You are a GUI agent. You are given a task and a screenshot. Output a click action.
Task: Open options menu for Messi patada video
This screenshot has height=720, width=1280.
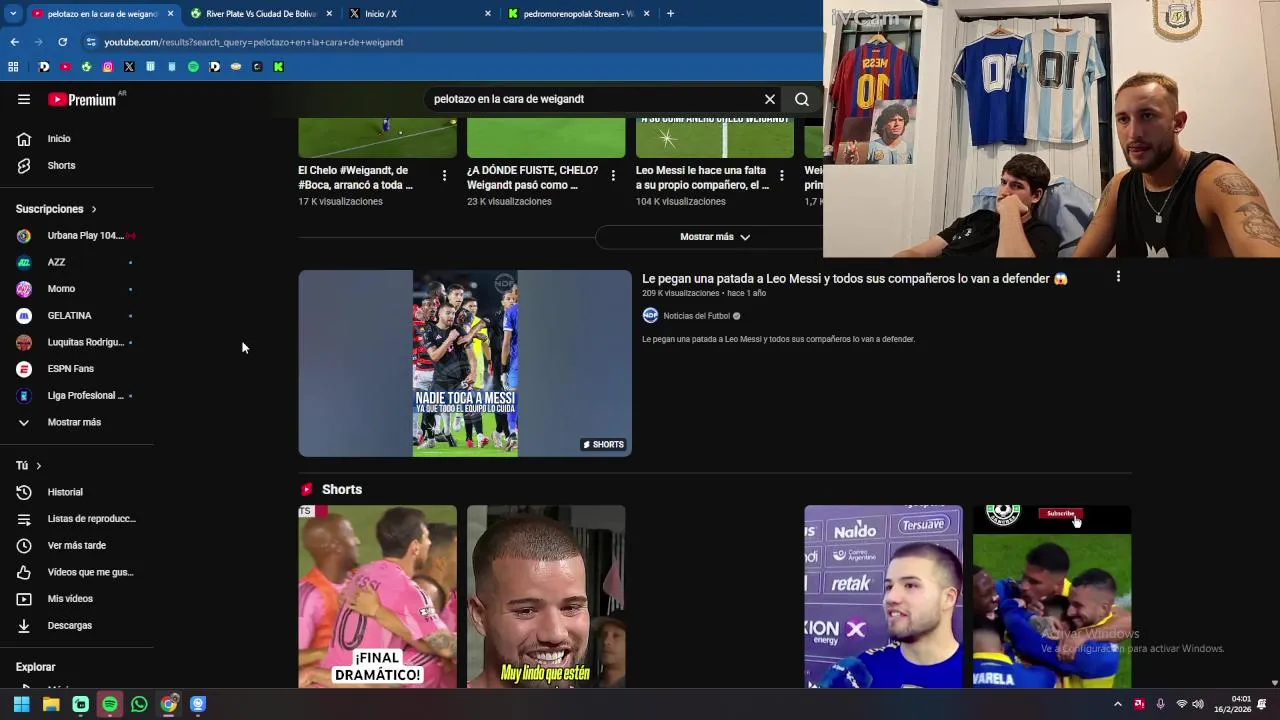tap(1118, 277)
